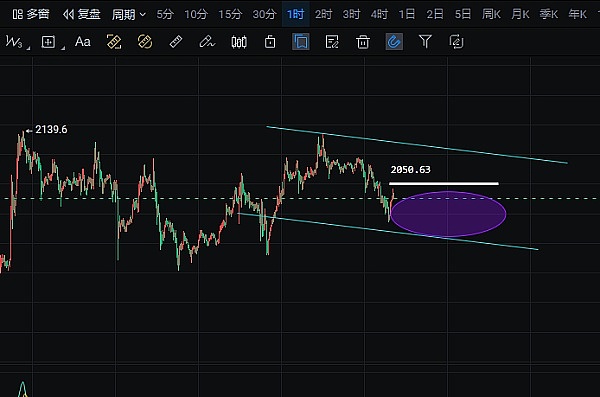600x397 pixels.
Task: Switch to the 30分 timeframe tab
Action: click(264, 15)
